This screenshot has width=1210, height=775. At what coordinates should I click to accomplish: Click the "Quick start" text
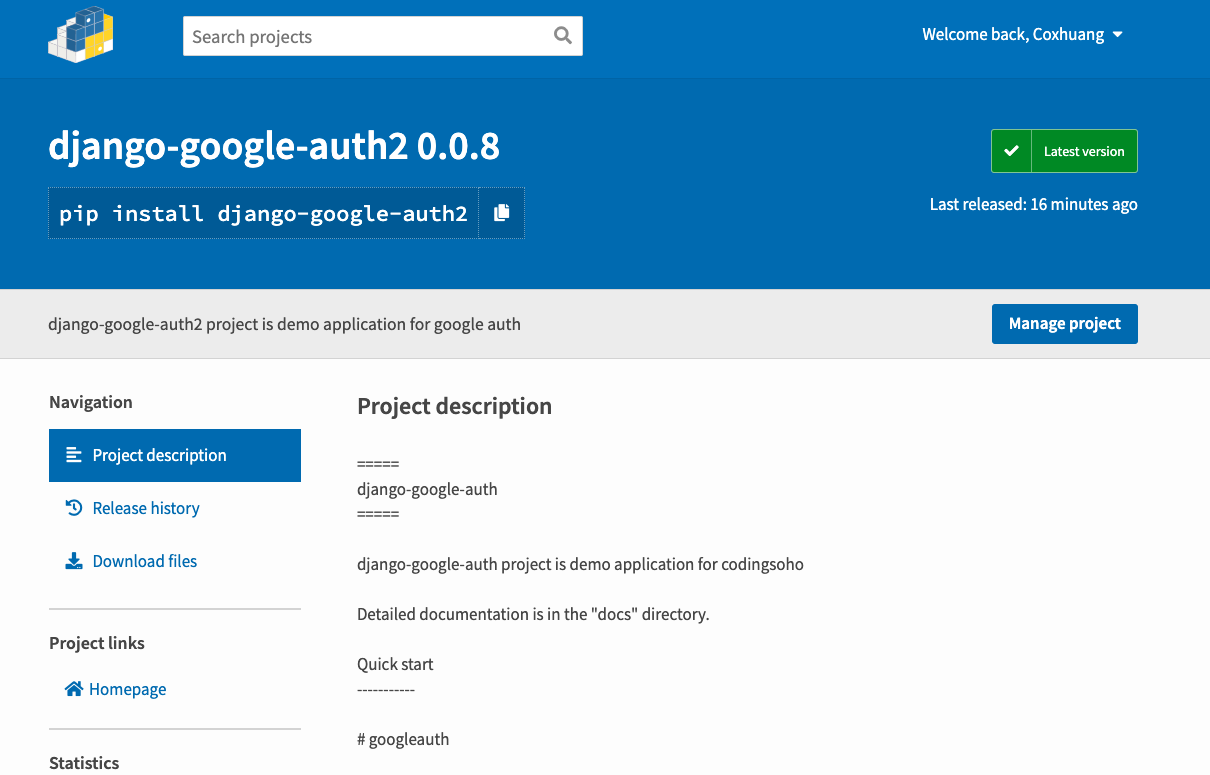tap(395, 664)
